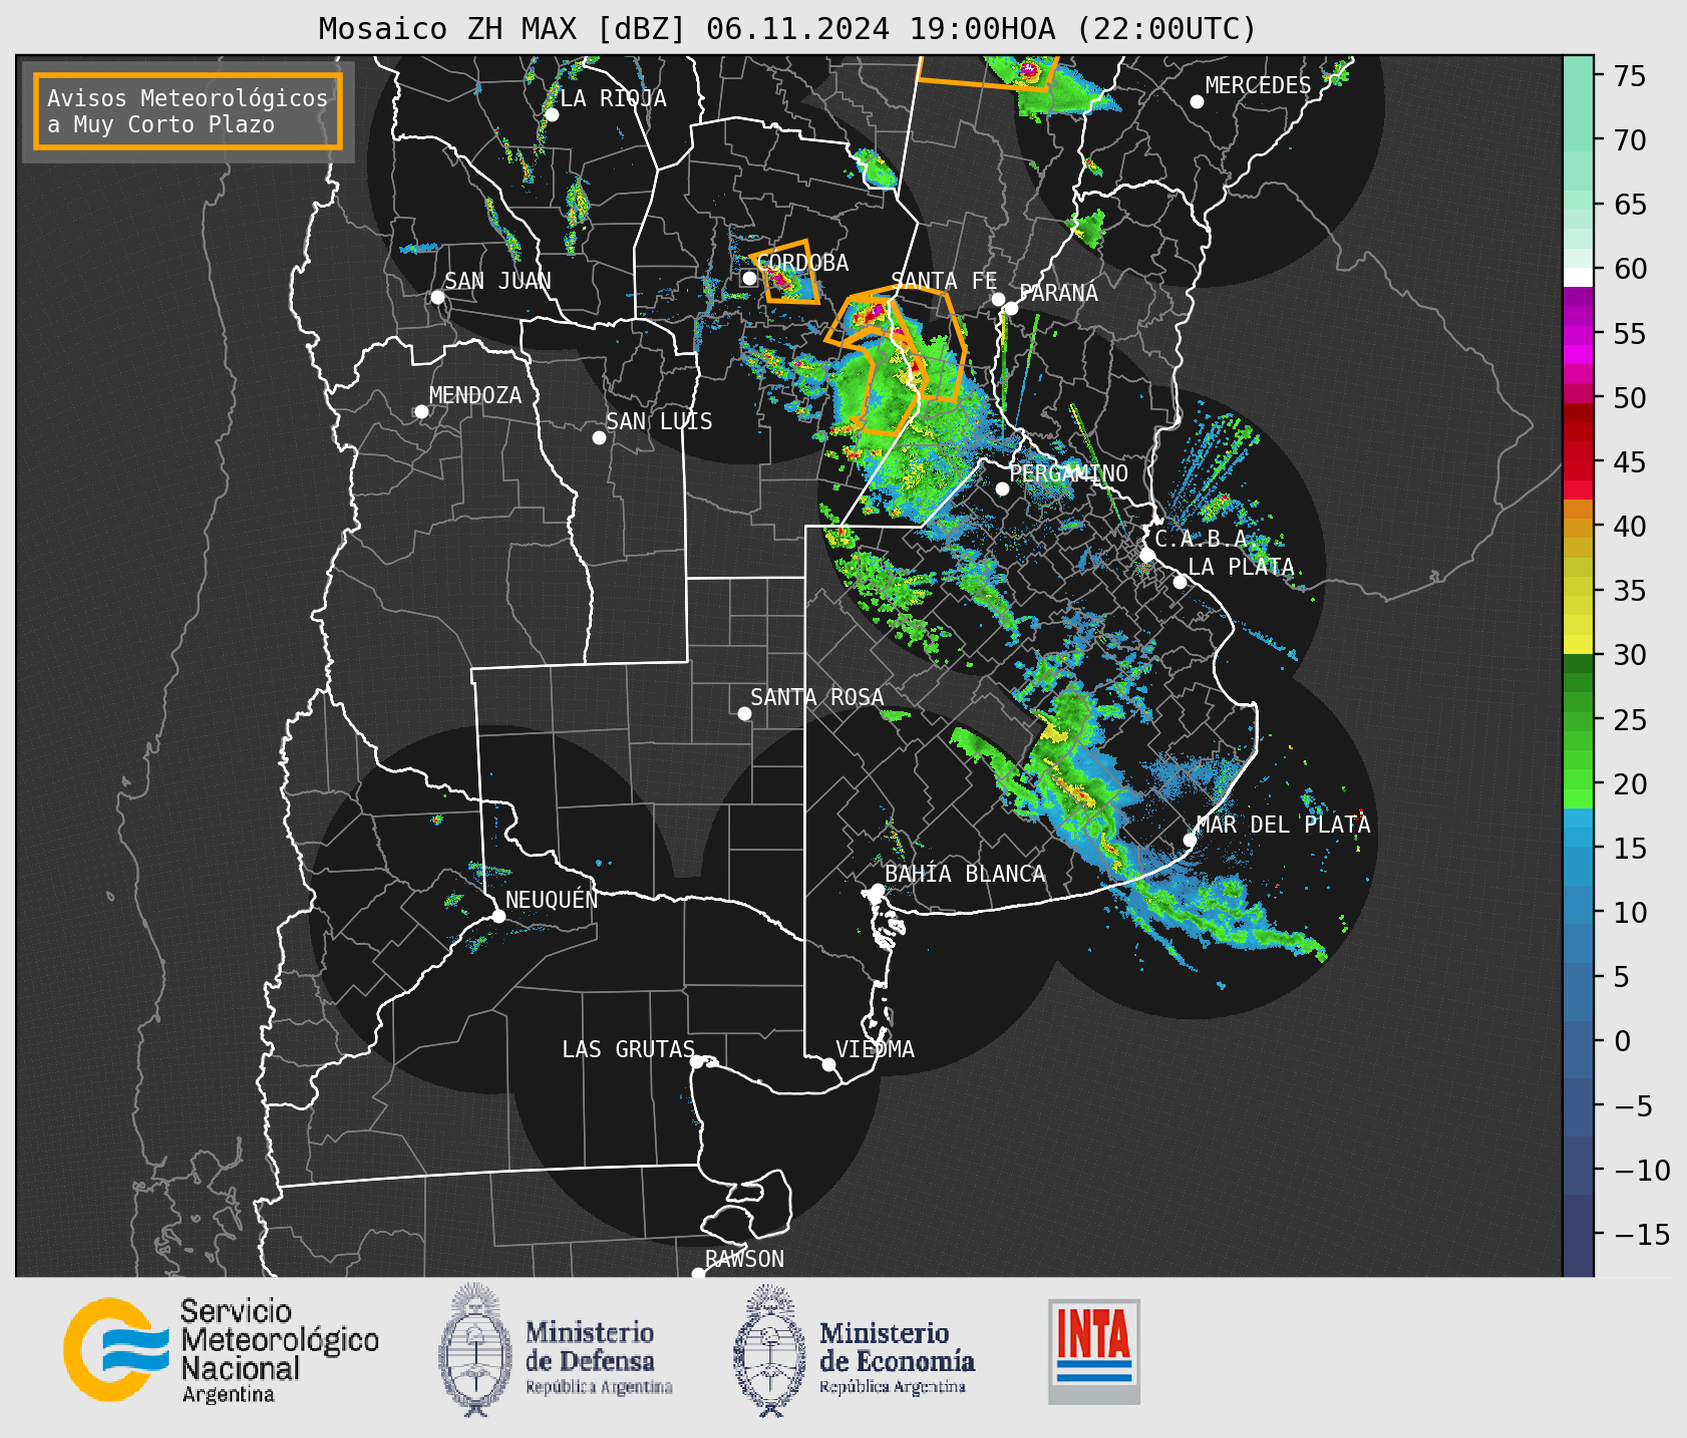This screenshot has width=1687, height=1438.
Task: Select the MERCEDES city label
Action: click(1257, 85)
